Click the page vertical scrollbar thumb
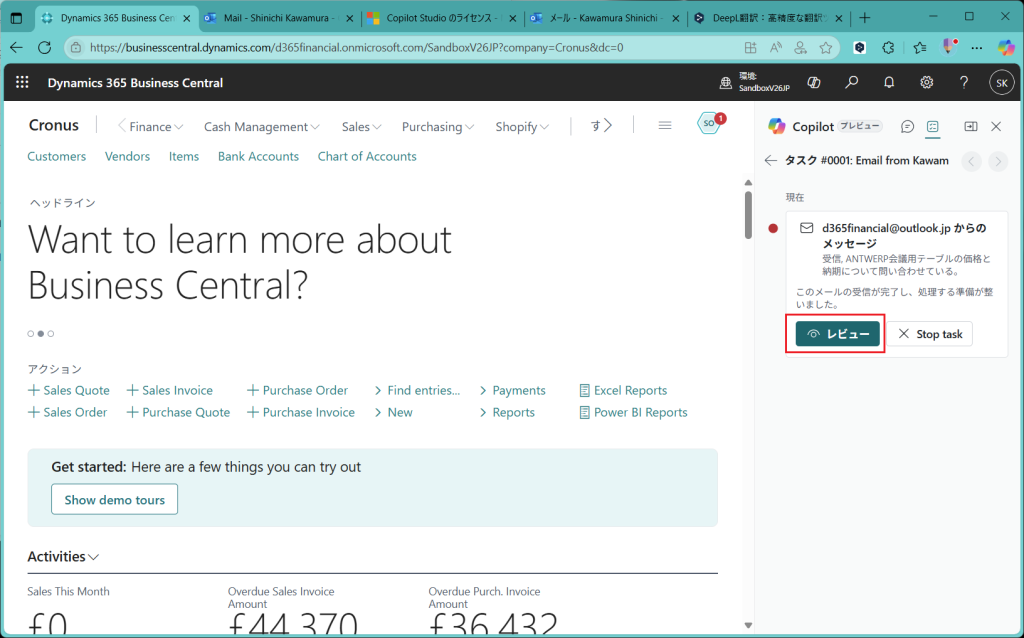 (x=748, y=214)
